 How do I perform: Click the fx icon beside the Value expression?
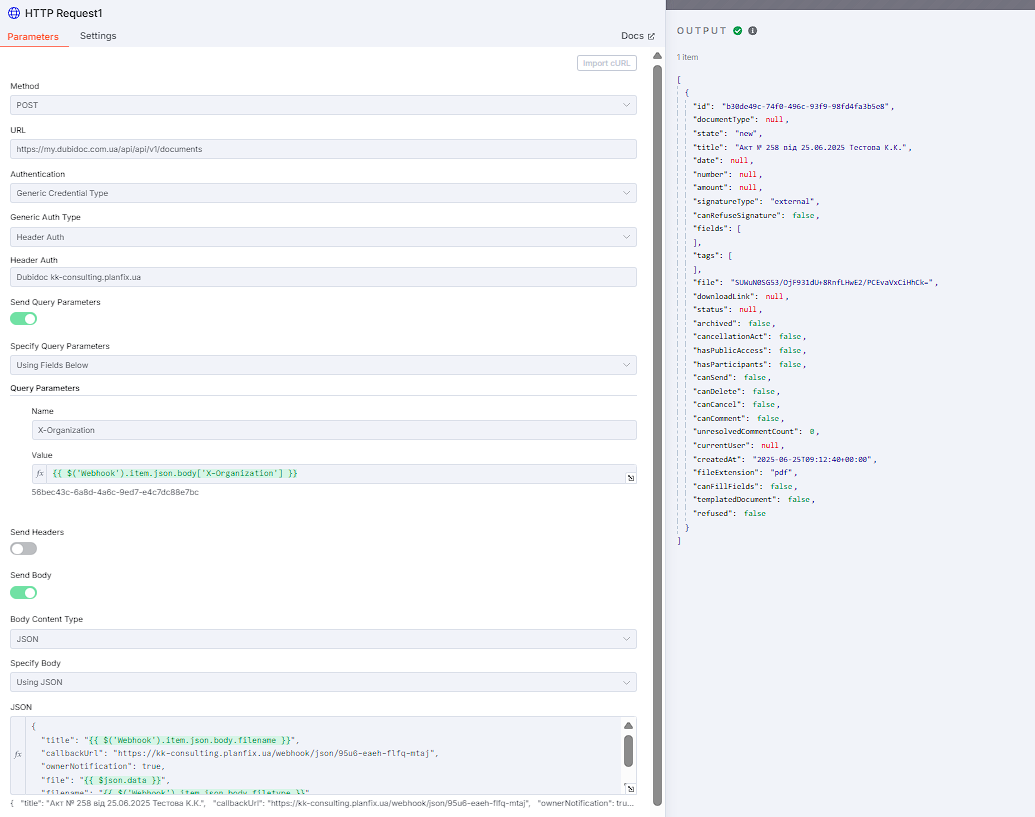click(x=40, y=474)
